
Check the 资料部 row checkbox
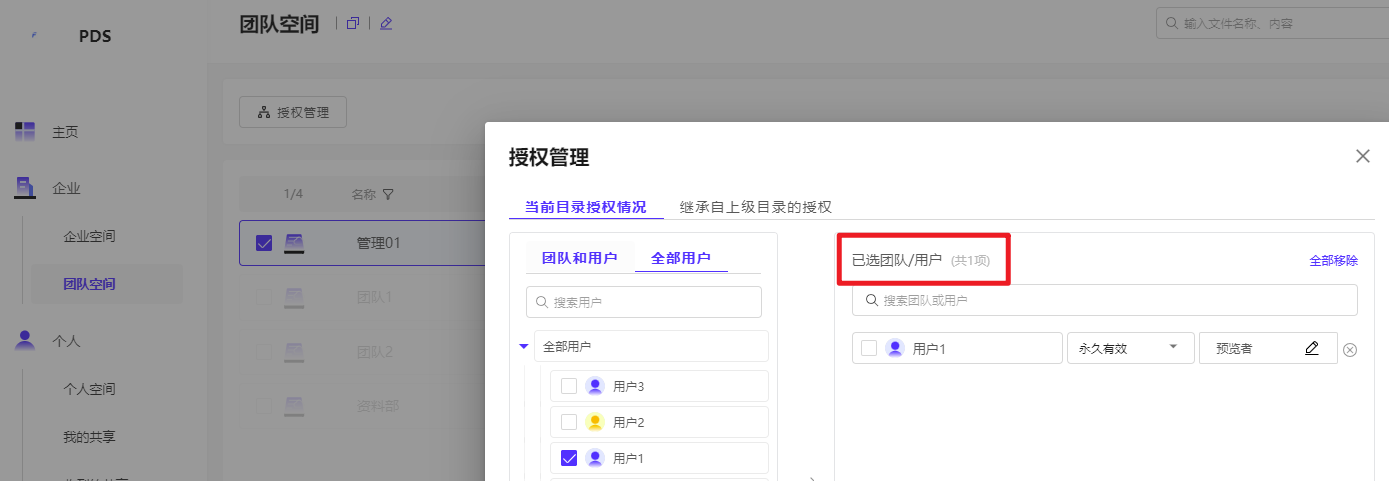point(264,406)
